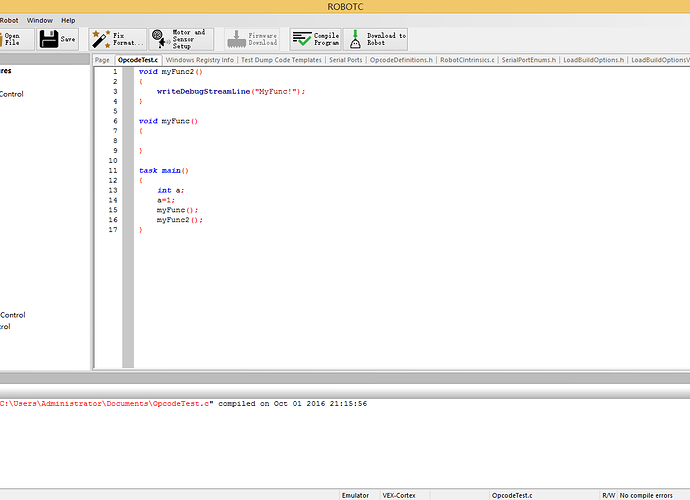
Task: Click line number 17 in the gutter
Action: [113, 230]
